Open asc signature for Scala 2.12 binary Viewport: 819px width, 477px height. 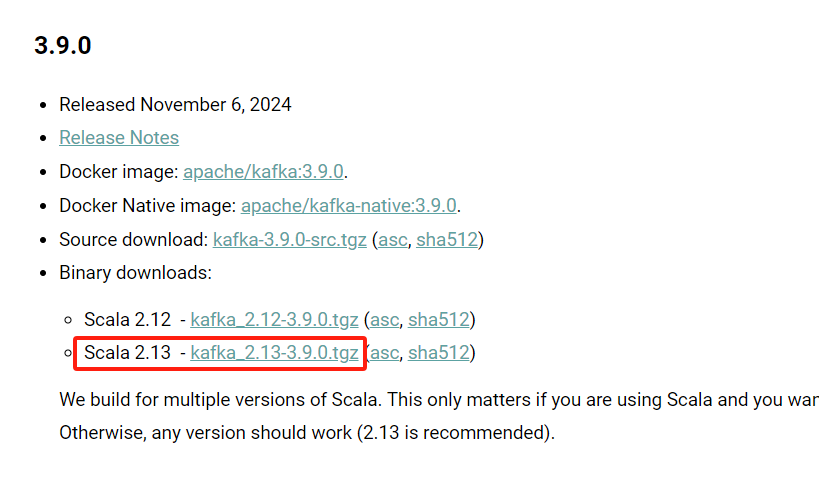coord(384,320)
